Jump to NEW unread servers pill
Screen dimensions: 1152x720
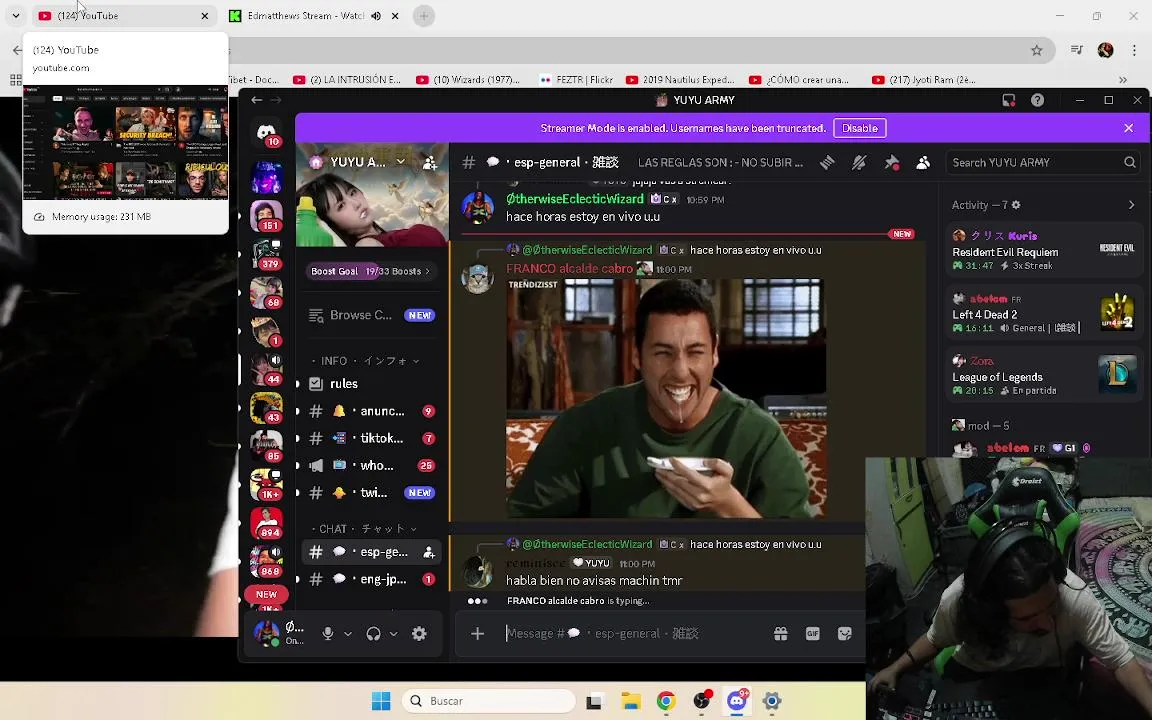266,594
